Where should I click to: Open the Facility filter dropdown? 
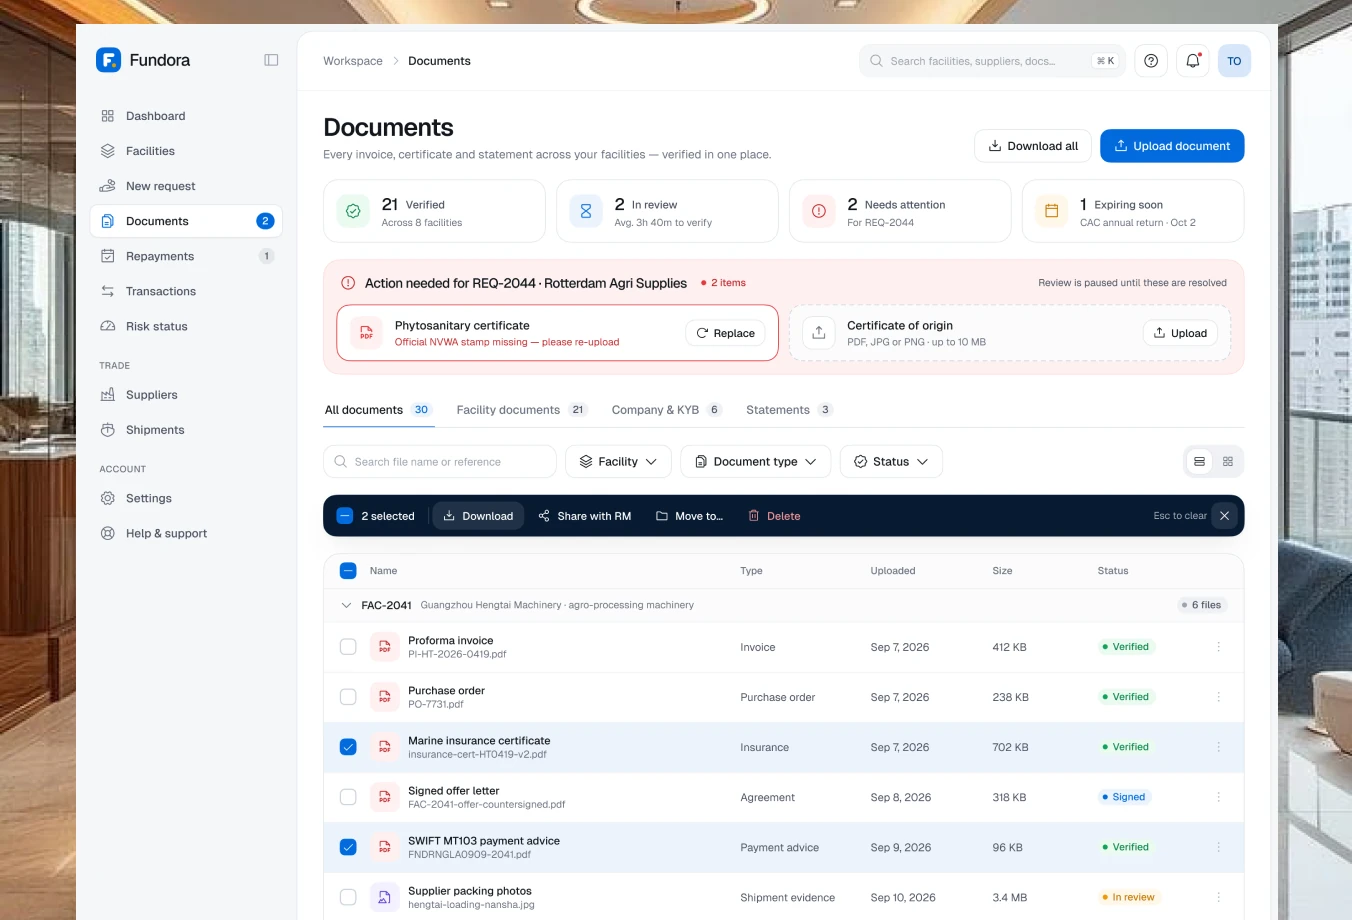point(618,462)
